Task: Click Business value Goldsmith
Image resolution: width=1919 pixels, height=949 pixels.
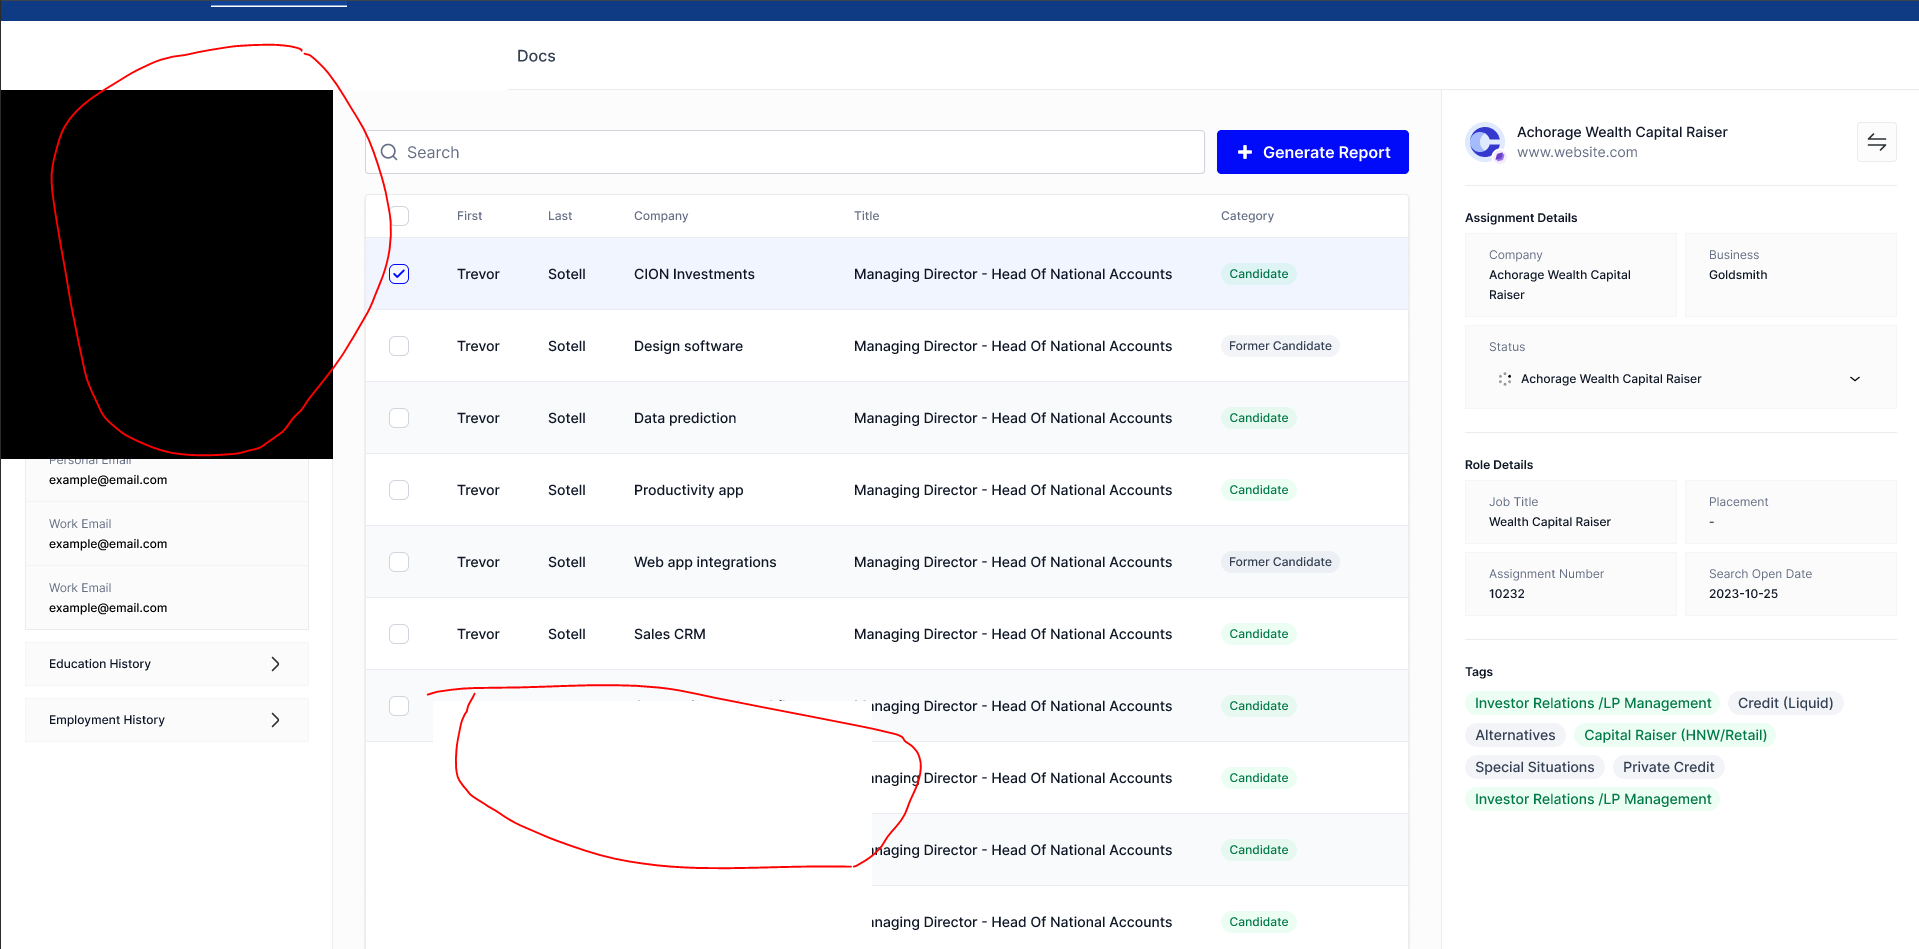Action: click(x=1738, y=275)
